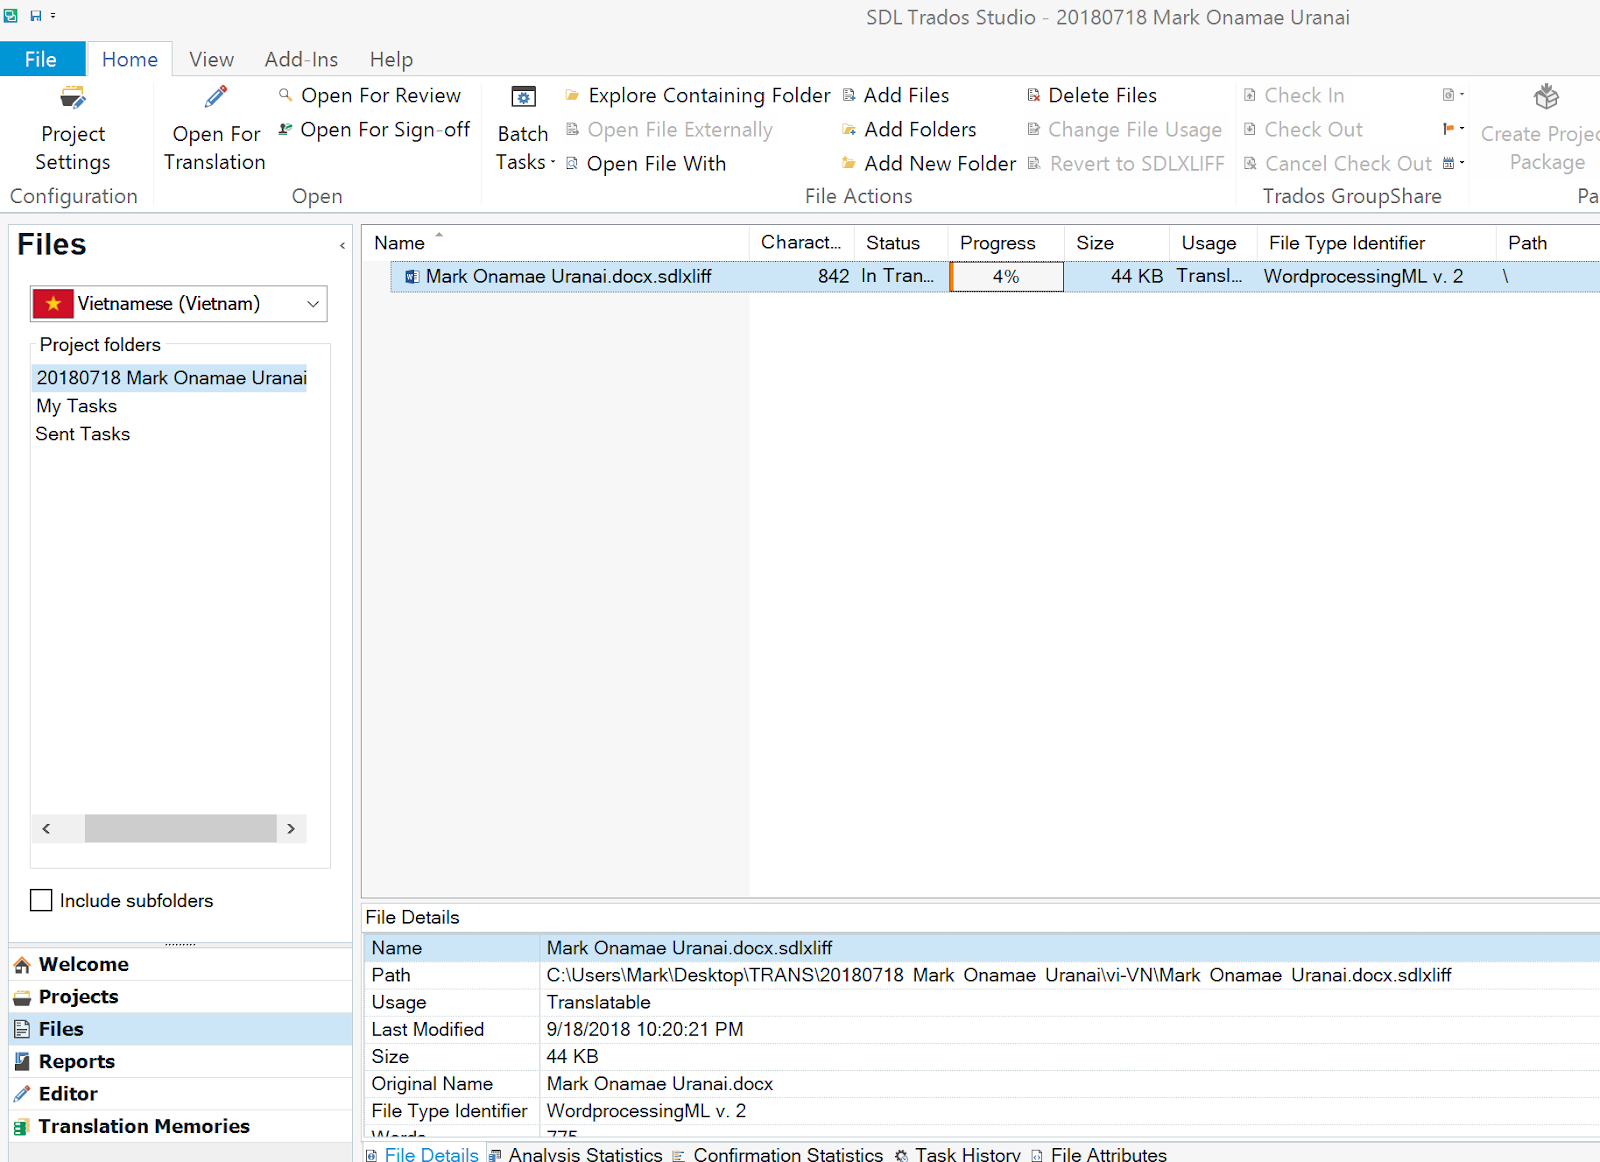Click the Trados Studio app icon in title bar
Viewport: 1600px width, 1162px height.
tap(11, 16)
